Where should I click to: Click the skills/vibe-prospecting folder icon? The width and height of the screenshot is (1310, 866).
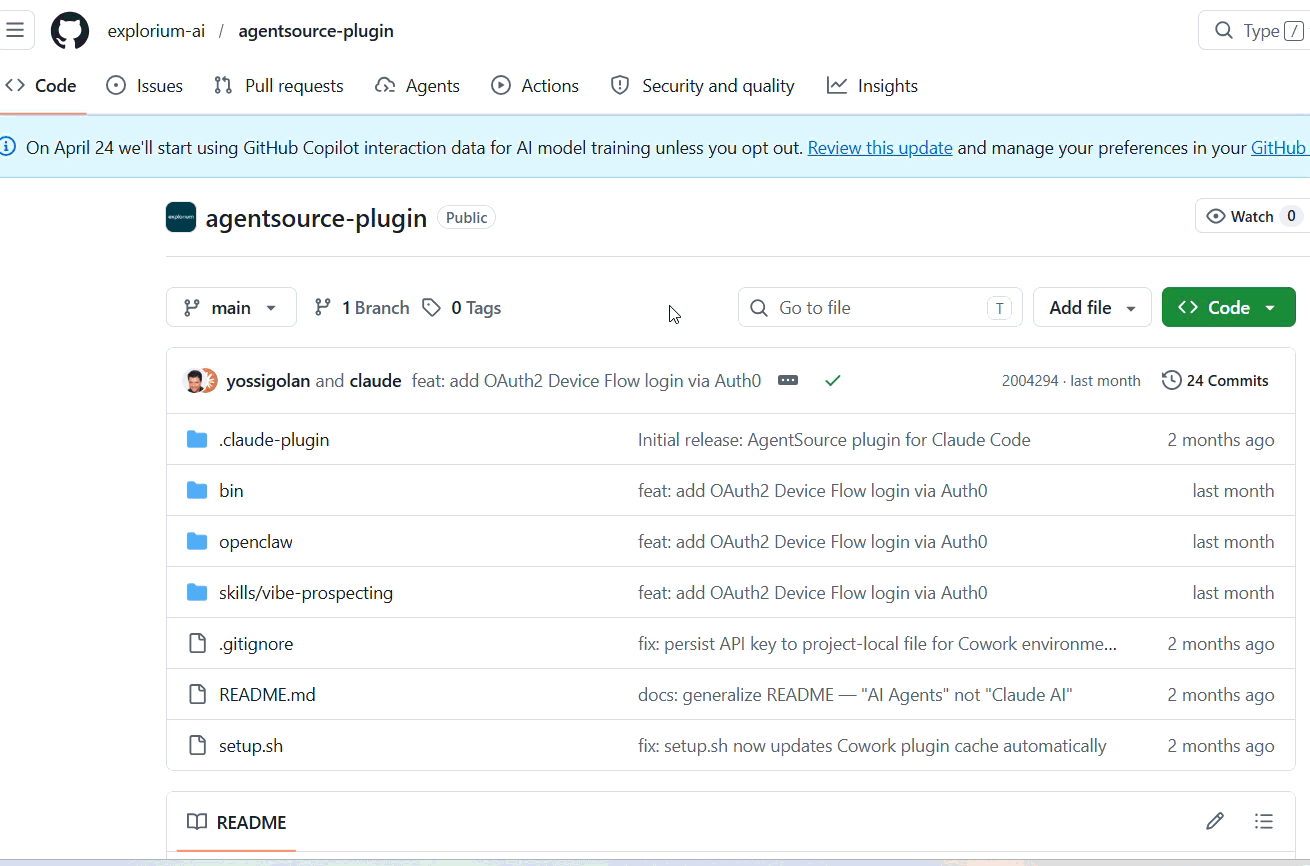pyautogui.click(x=197, y=592)
